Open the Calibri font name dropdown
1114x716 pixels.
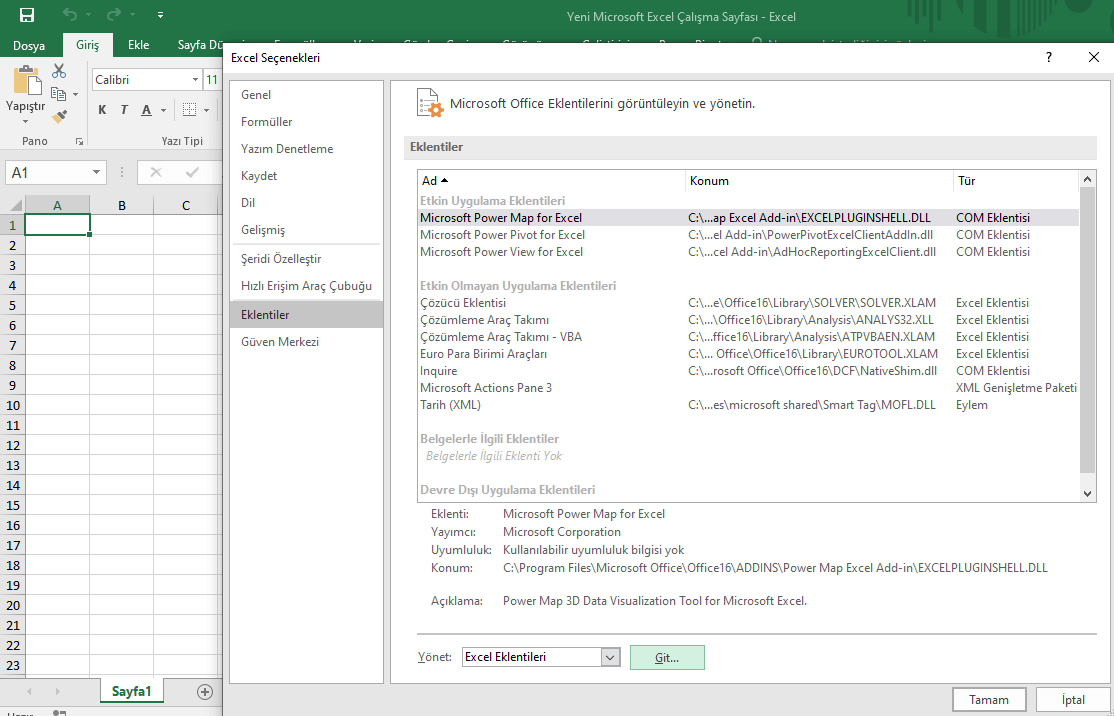[x=195, y=80]
